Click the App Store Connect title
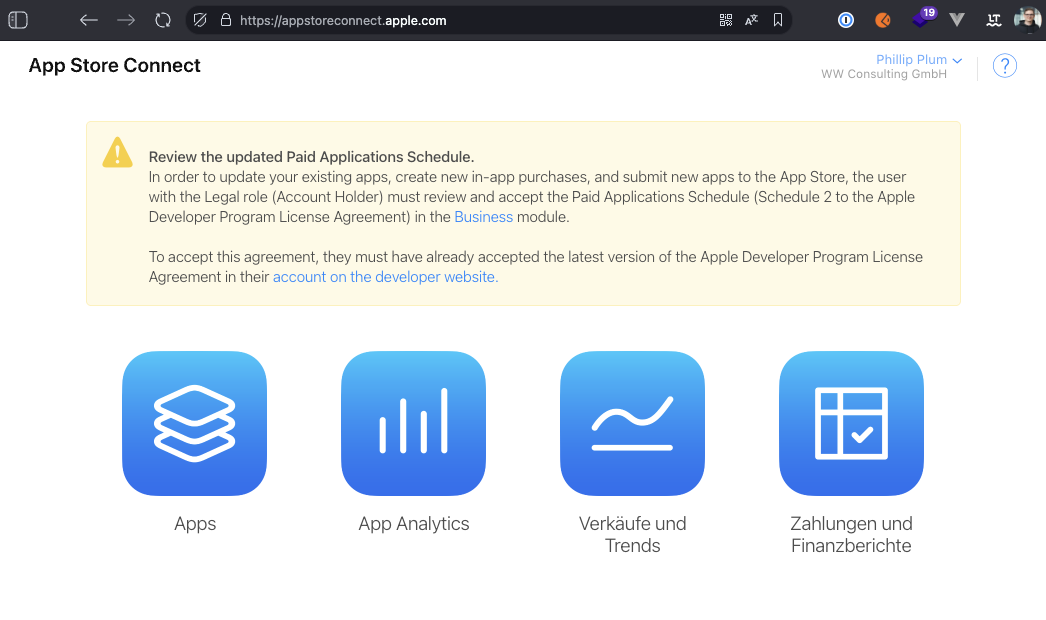Image resolution: width=1046 pixels, height=620 pixels. point(115,66)
